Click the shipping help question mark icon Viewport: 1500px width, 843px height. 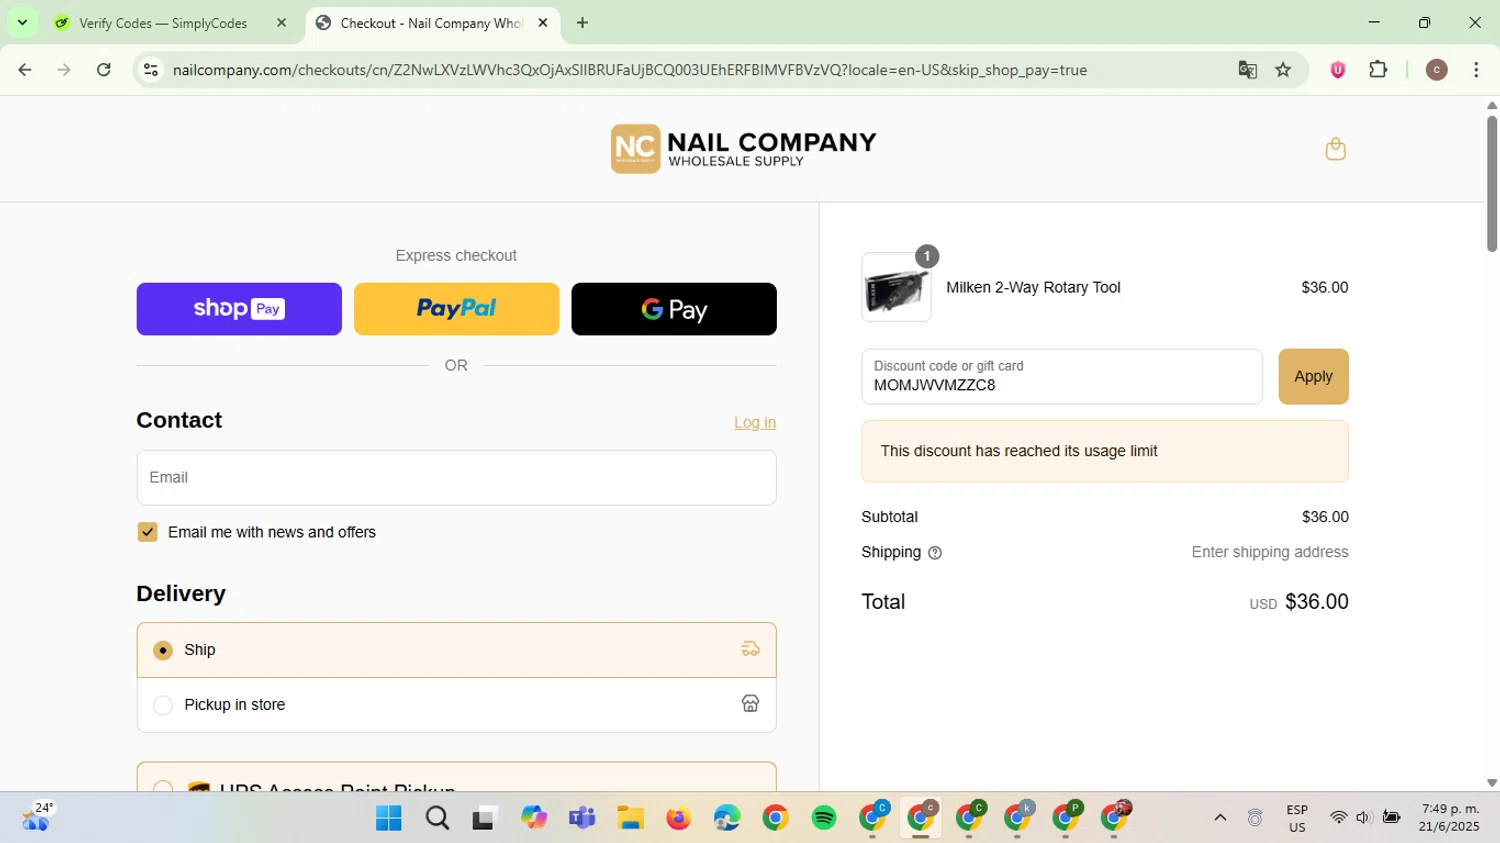(x=935, y=553)
